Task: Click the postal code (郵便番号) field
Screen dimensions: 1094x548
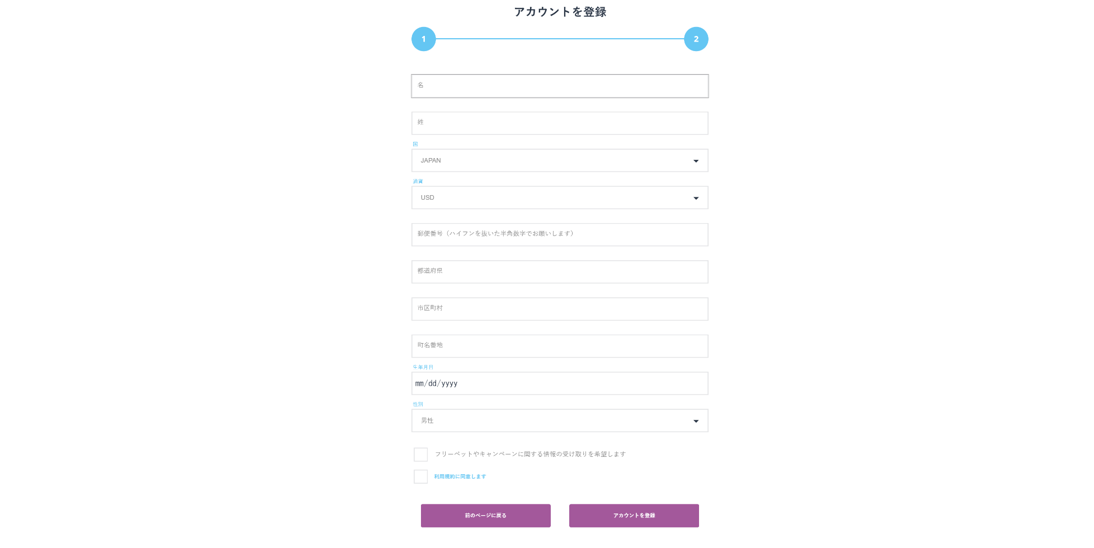Action: pos(560,235)
